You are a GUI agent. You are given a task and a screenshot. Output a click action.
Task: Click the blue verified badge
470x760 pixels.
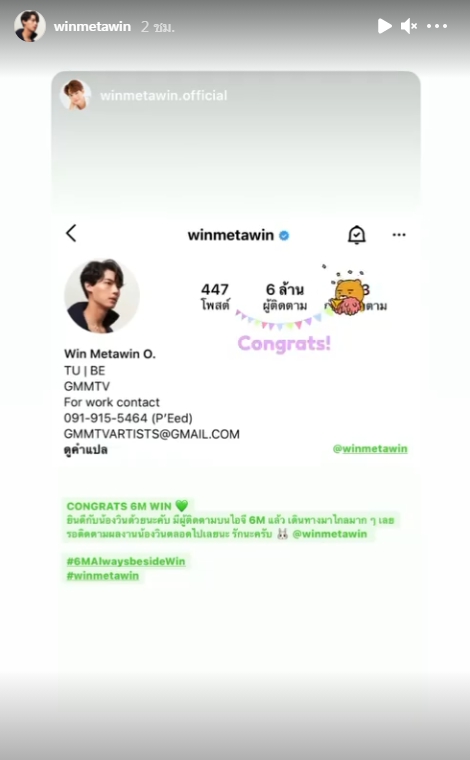[x=284, y=236]
